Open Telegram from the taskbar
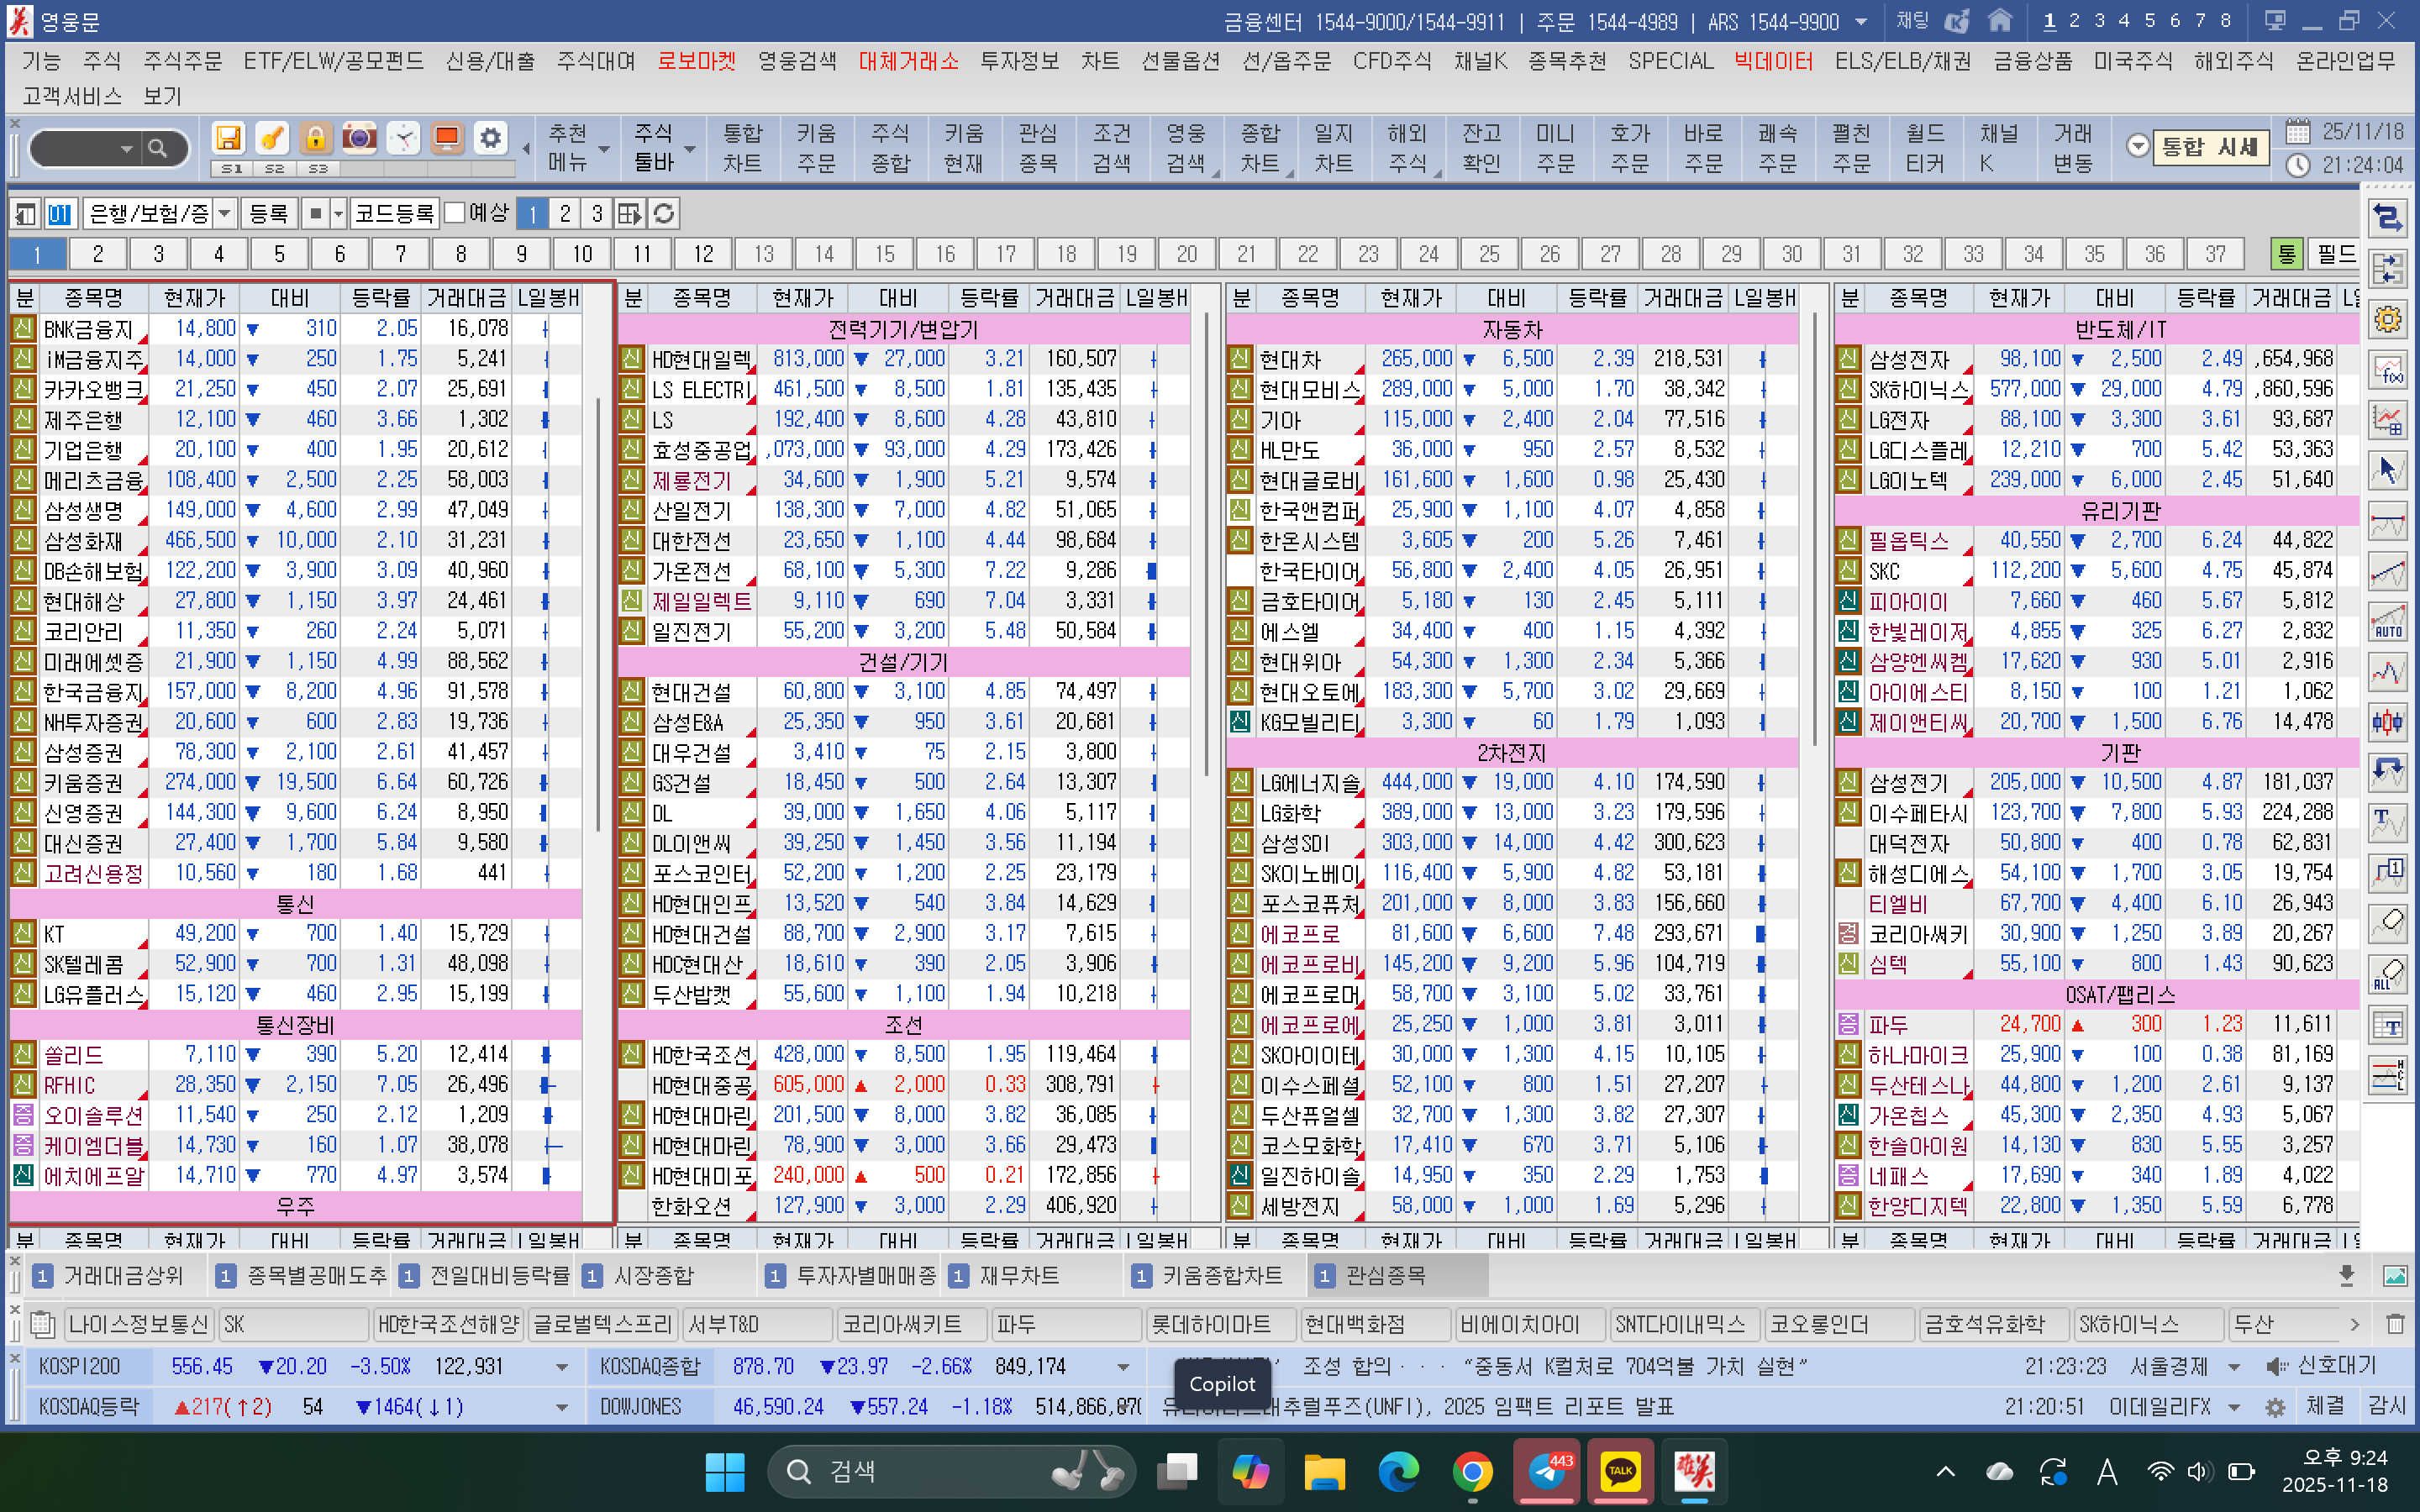This screenshot has height=1512, width=2420. click(1546, 1471)
